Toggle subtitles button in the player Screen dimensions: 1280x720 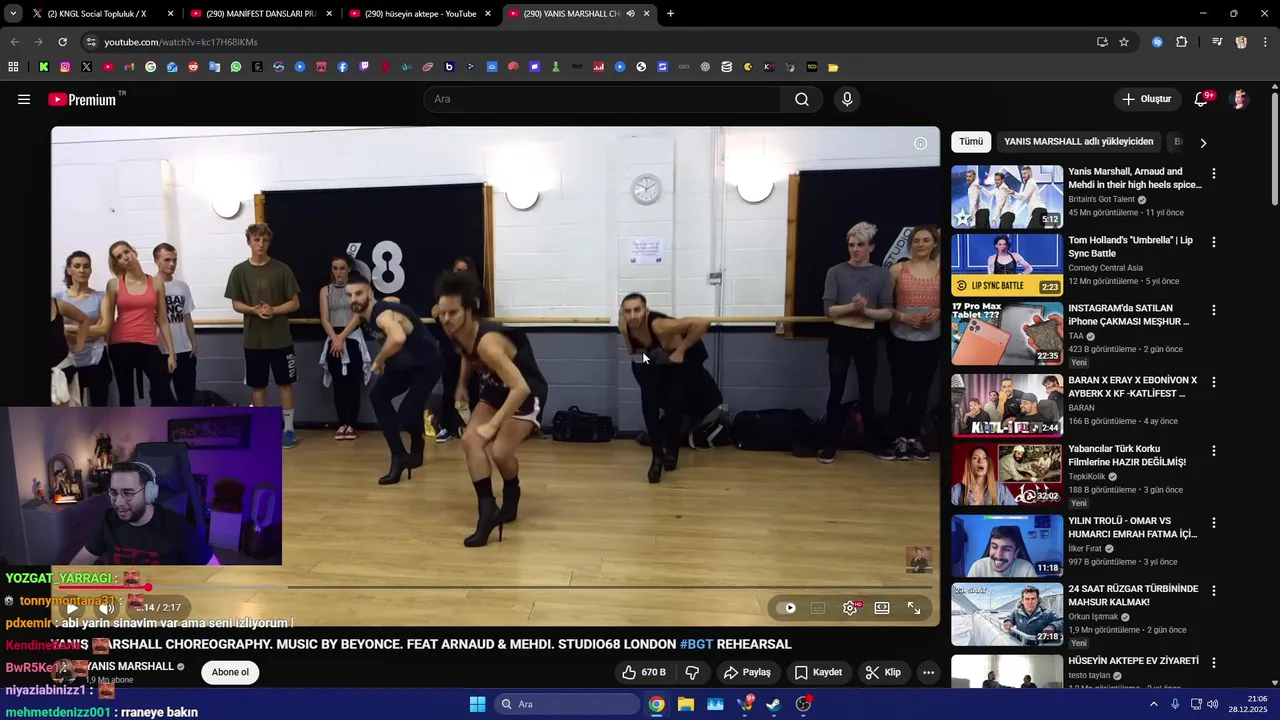coord(818,608)
